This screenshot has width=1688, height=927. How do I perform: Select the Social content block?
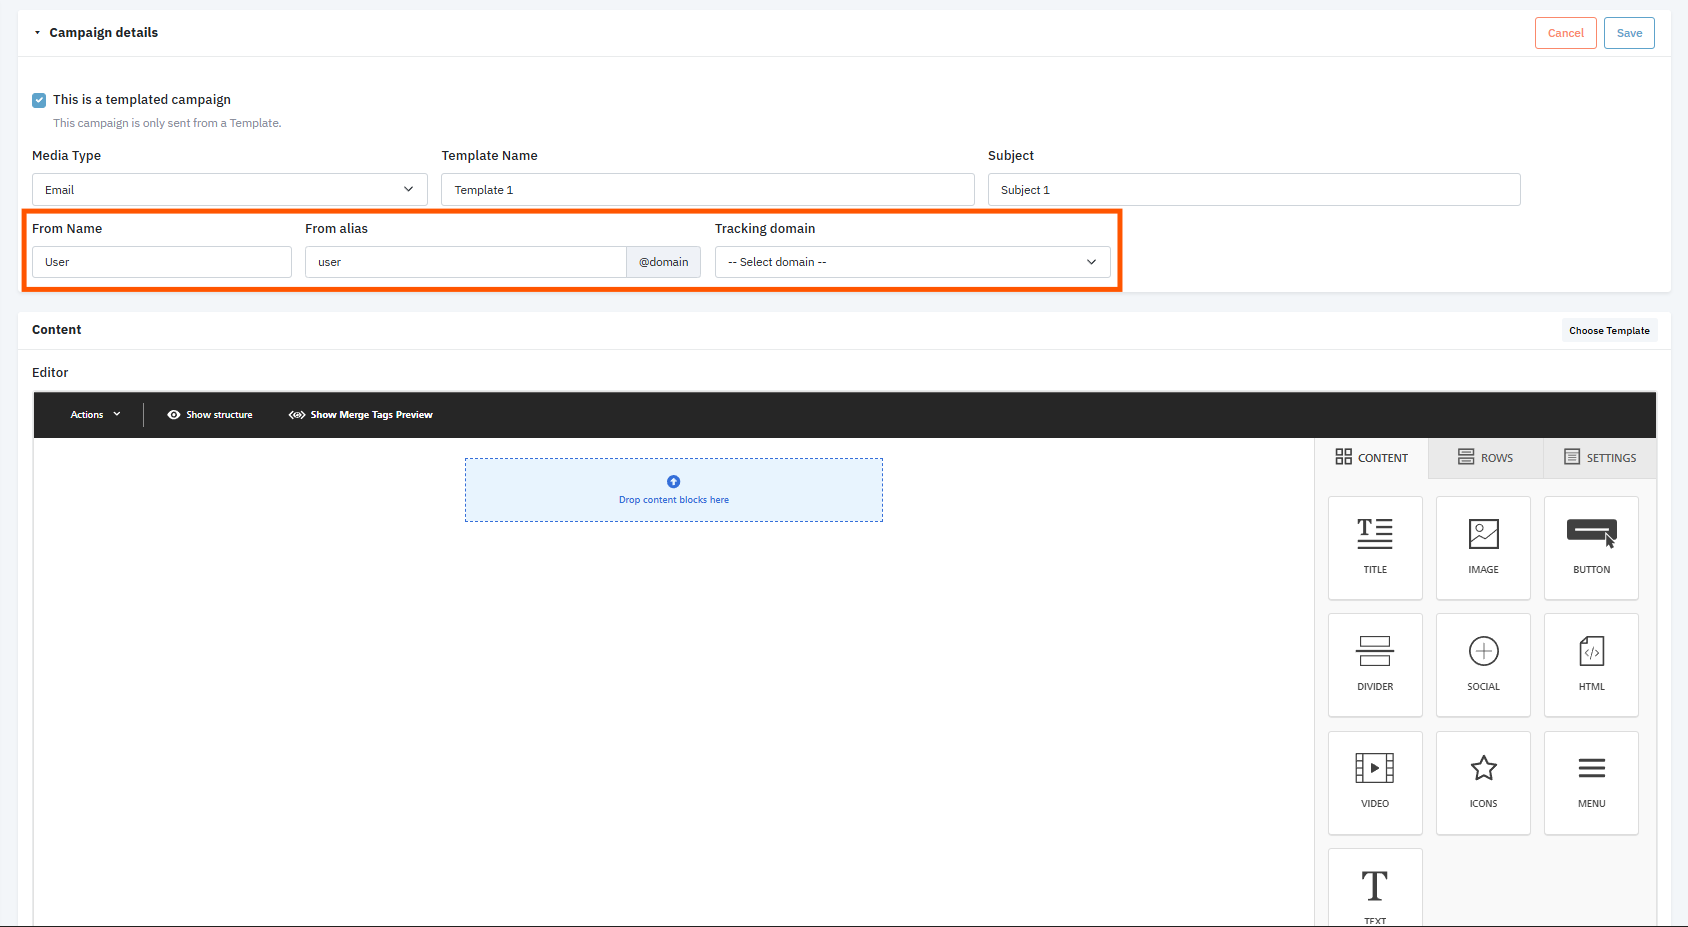pos(1483,664)
